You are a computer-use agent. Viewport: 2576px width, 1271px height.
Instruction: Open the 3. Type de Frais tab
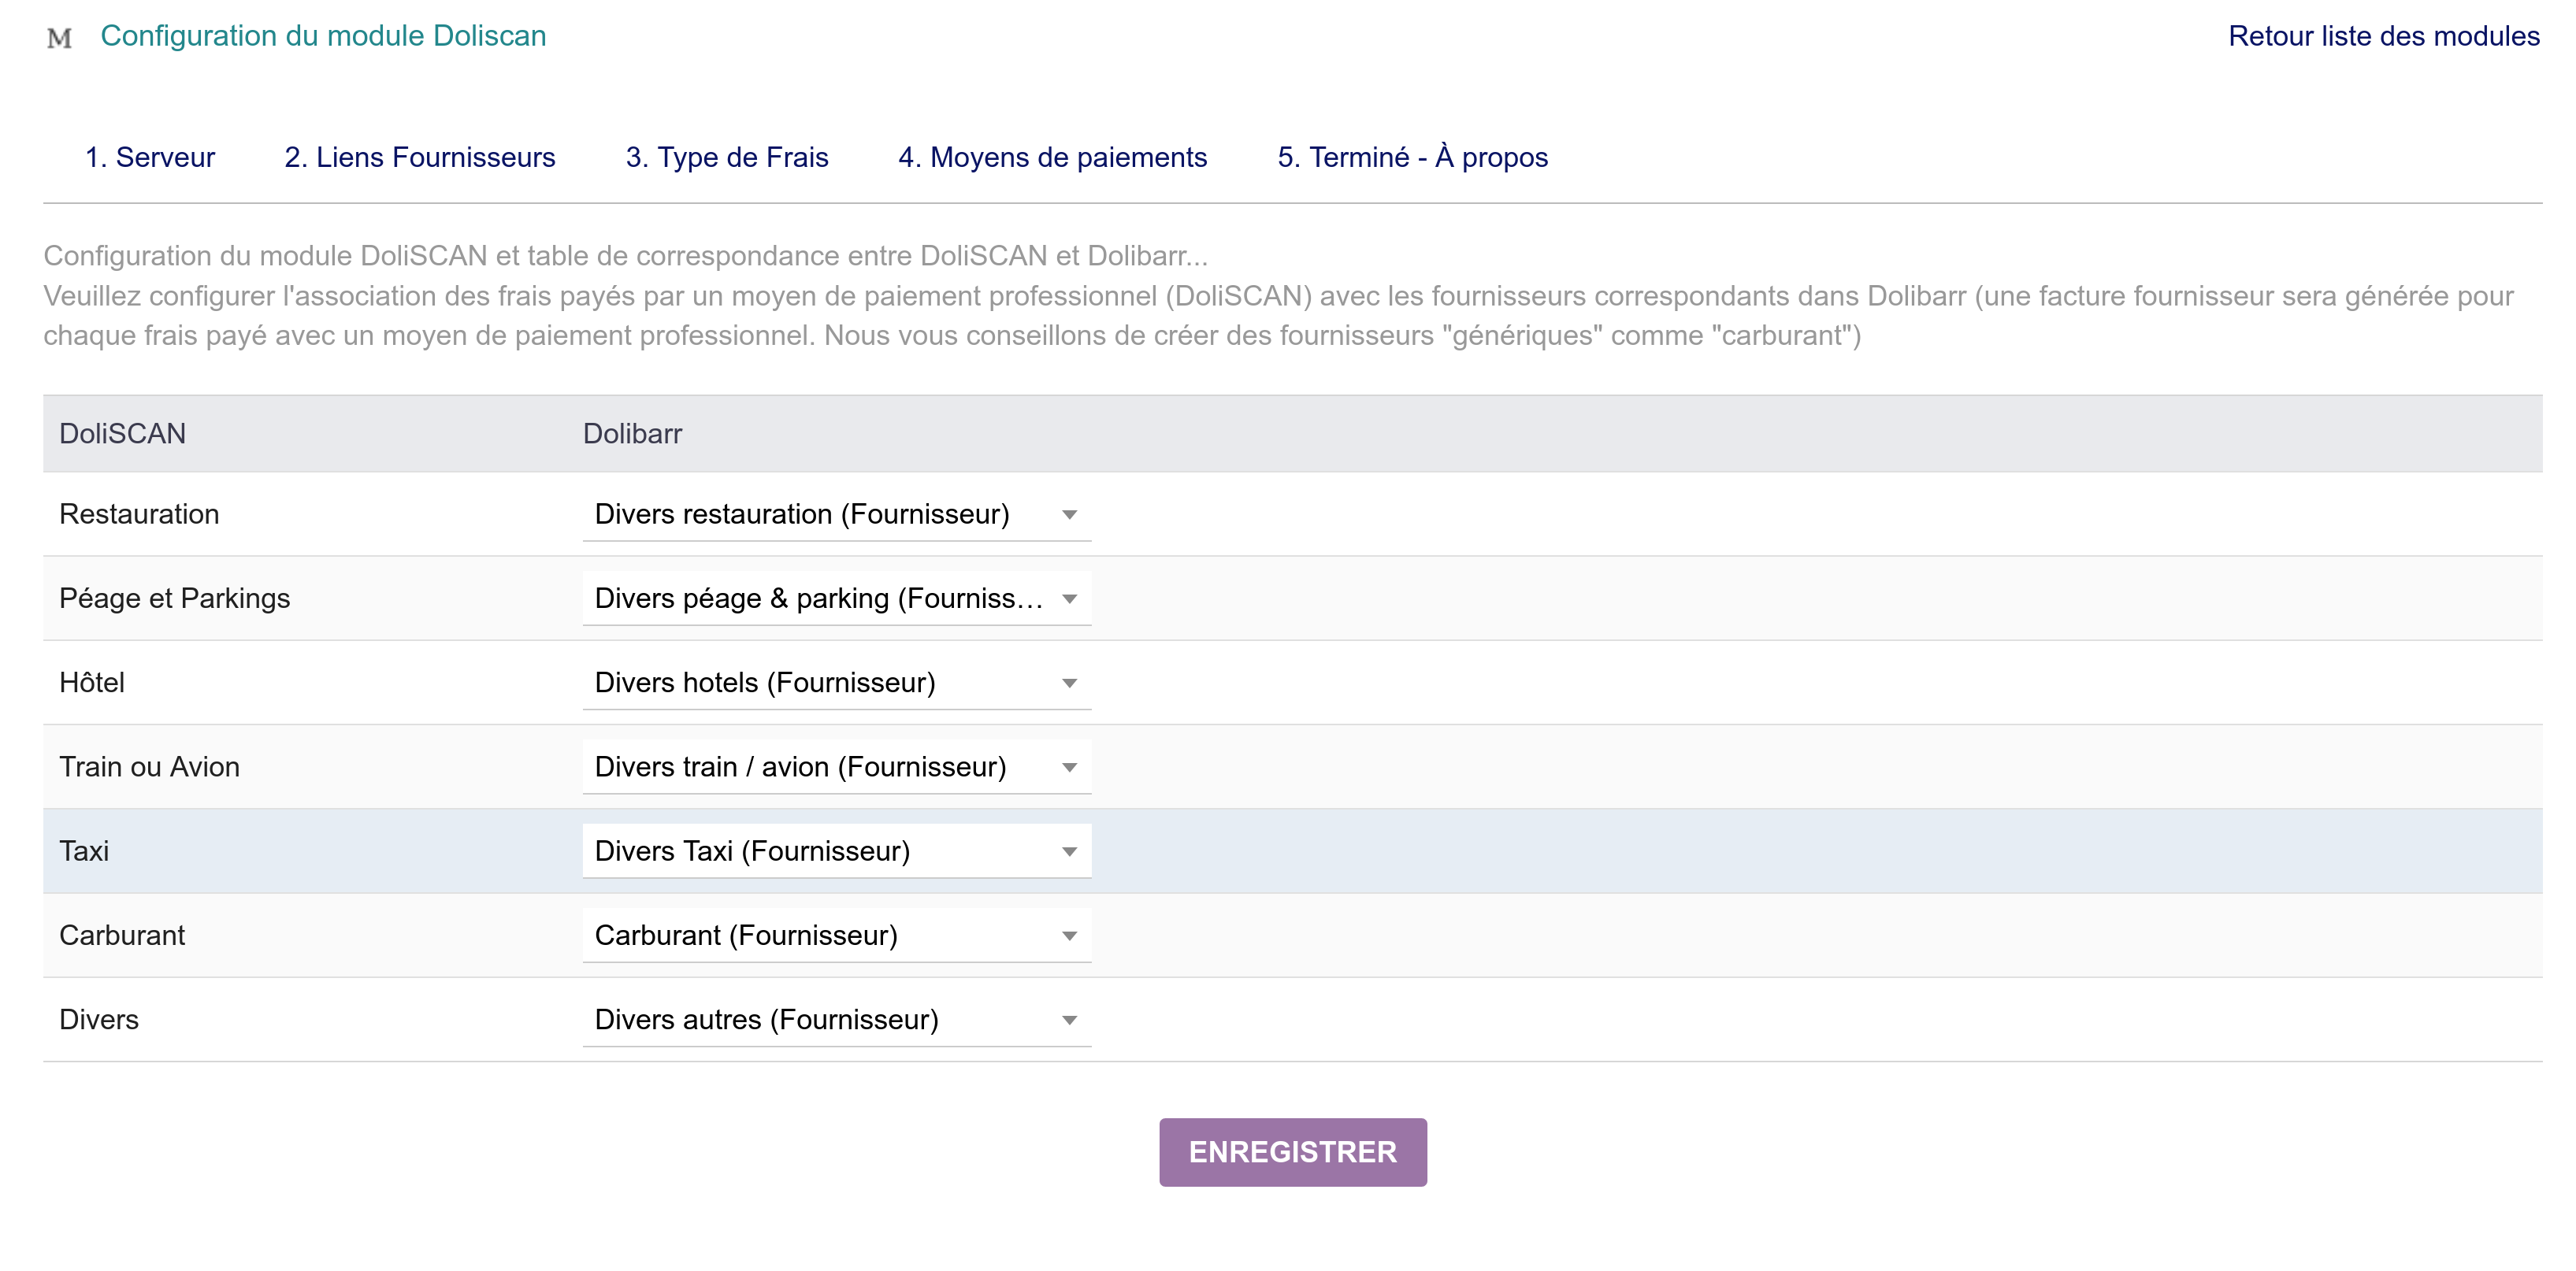[x=727, y=157]
